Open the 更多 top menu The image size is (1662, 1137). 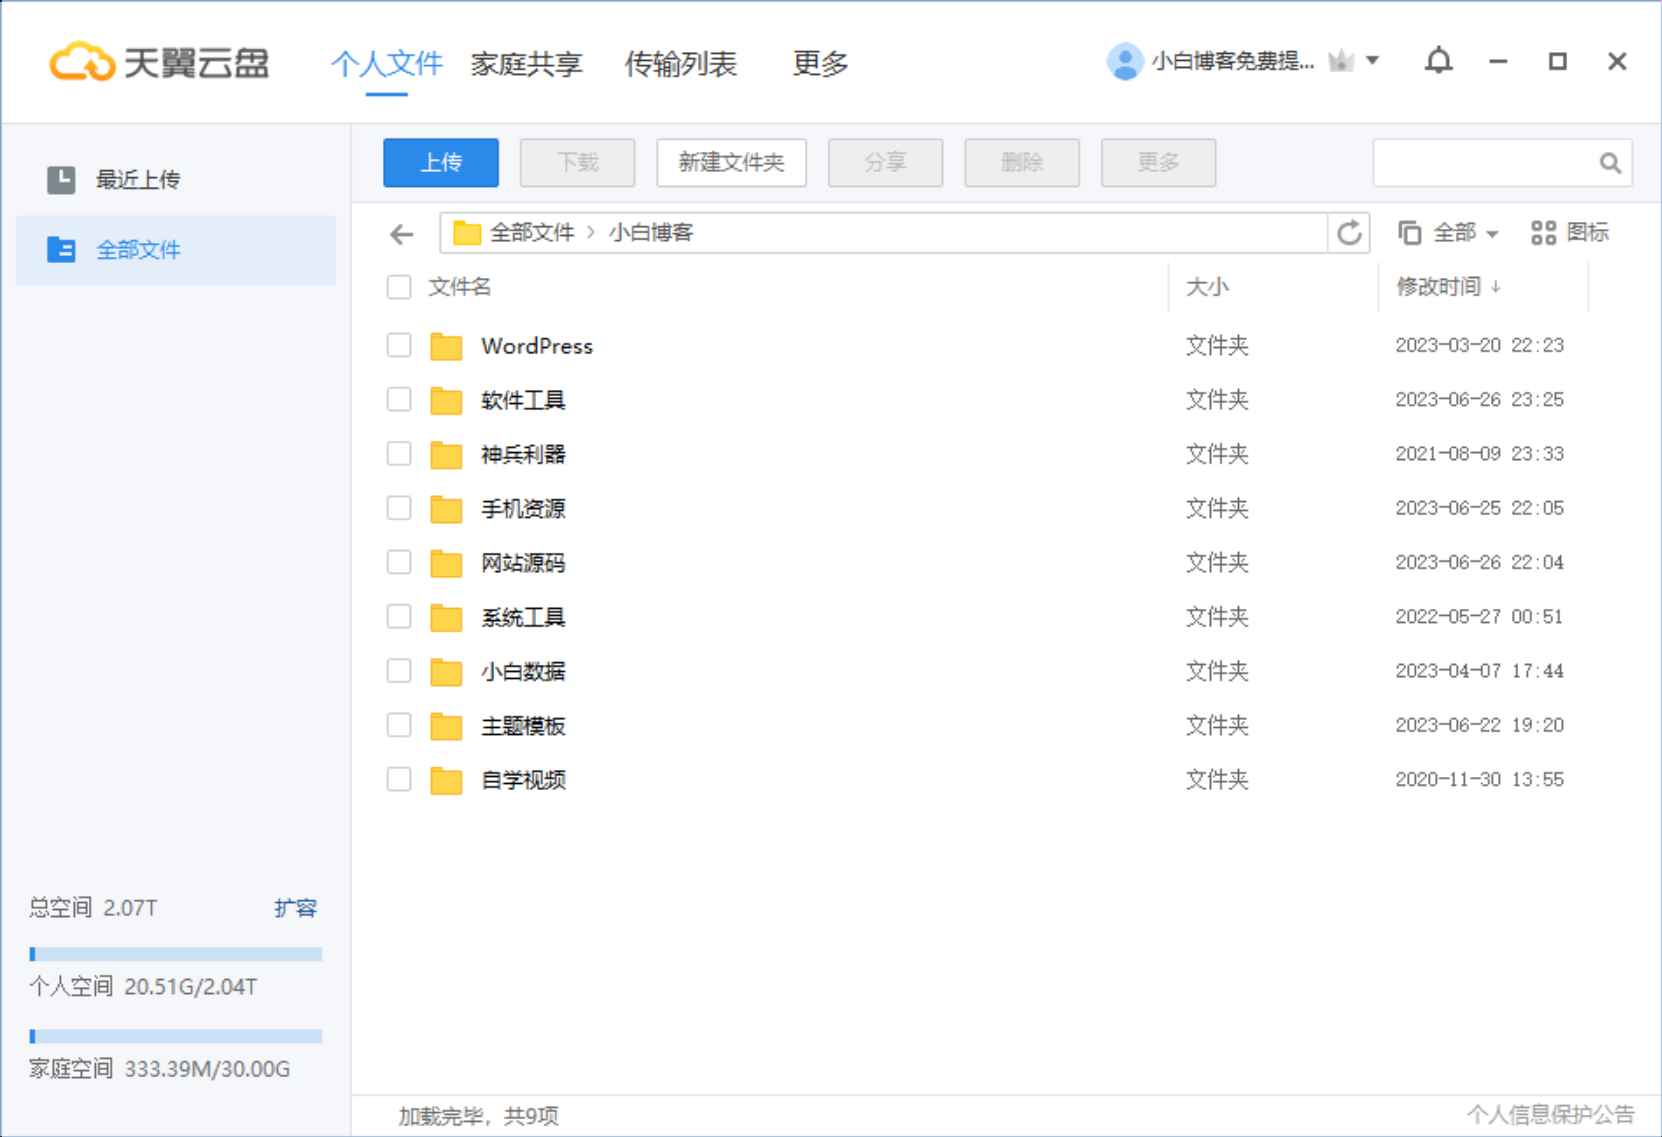(820, 64)
